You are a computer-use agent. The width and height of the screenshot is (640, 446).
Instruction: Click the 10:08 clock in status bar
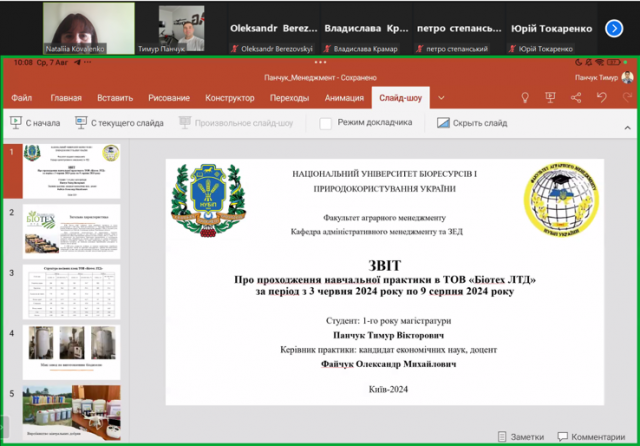click(22, 62)
